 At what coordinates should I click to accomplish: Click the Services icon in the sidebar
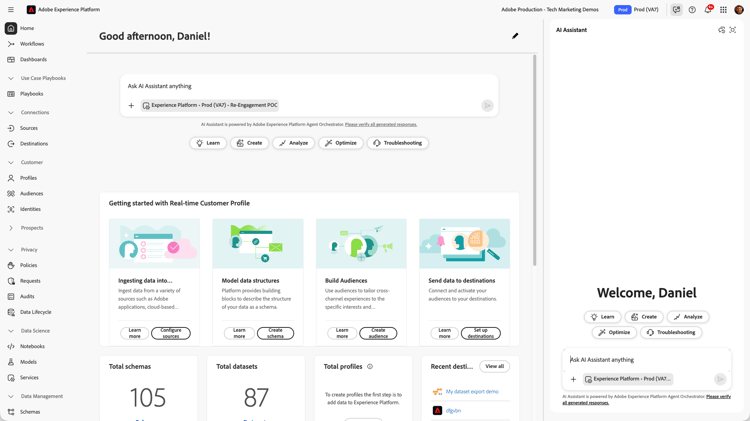coord(11,378)
